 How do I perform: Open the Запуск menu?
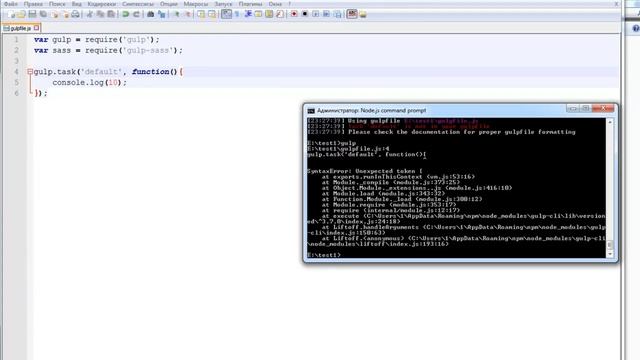click(223, 4)
